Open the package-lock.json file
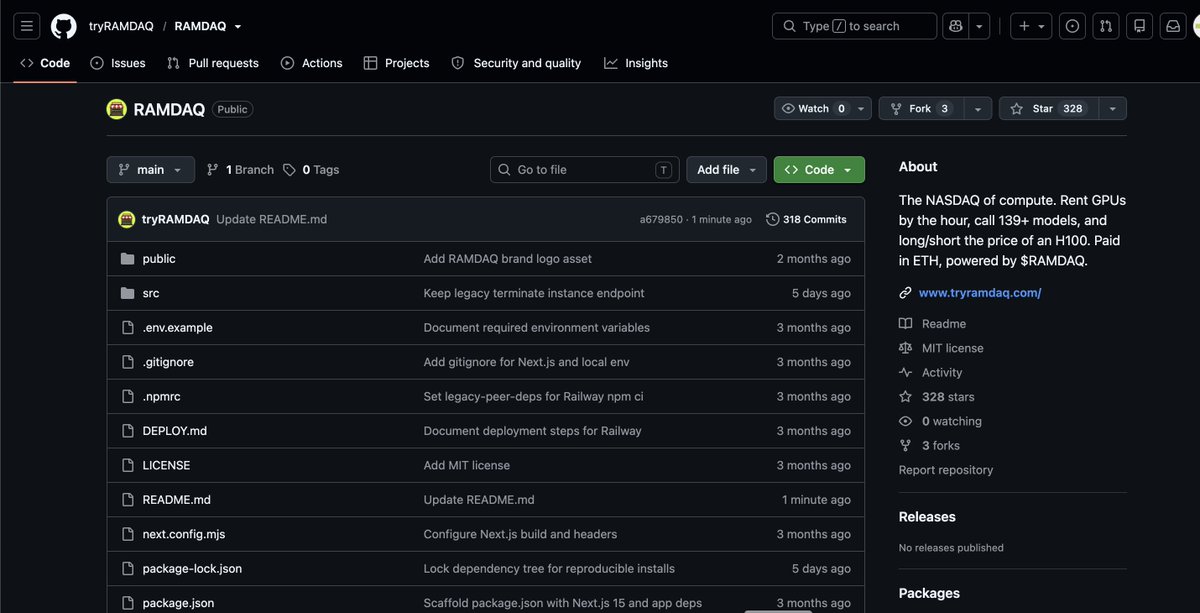Image resolution: width=1200 pixels, height=613 pixels. point(192,568)
